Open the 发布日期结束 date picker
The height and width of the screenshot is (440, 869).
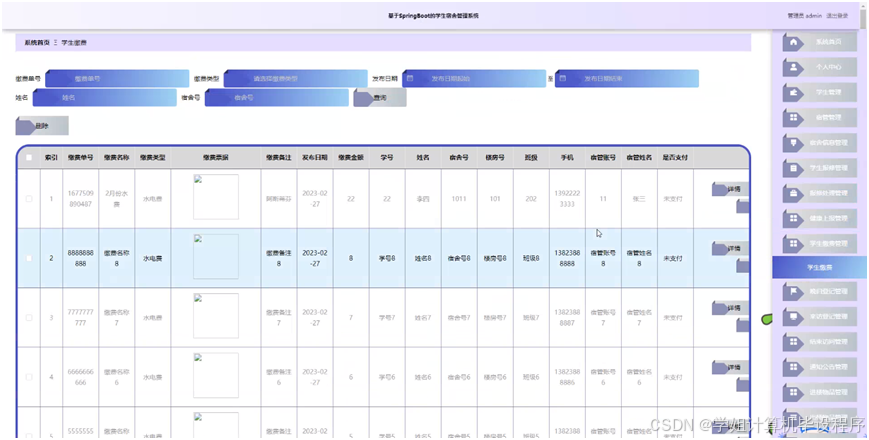(x=627, y=79)
